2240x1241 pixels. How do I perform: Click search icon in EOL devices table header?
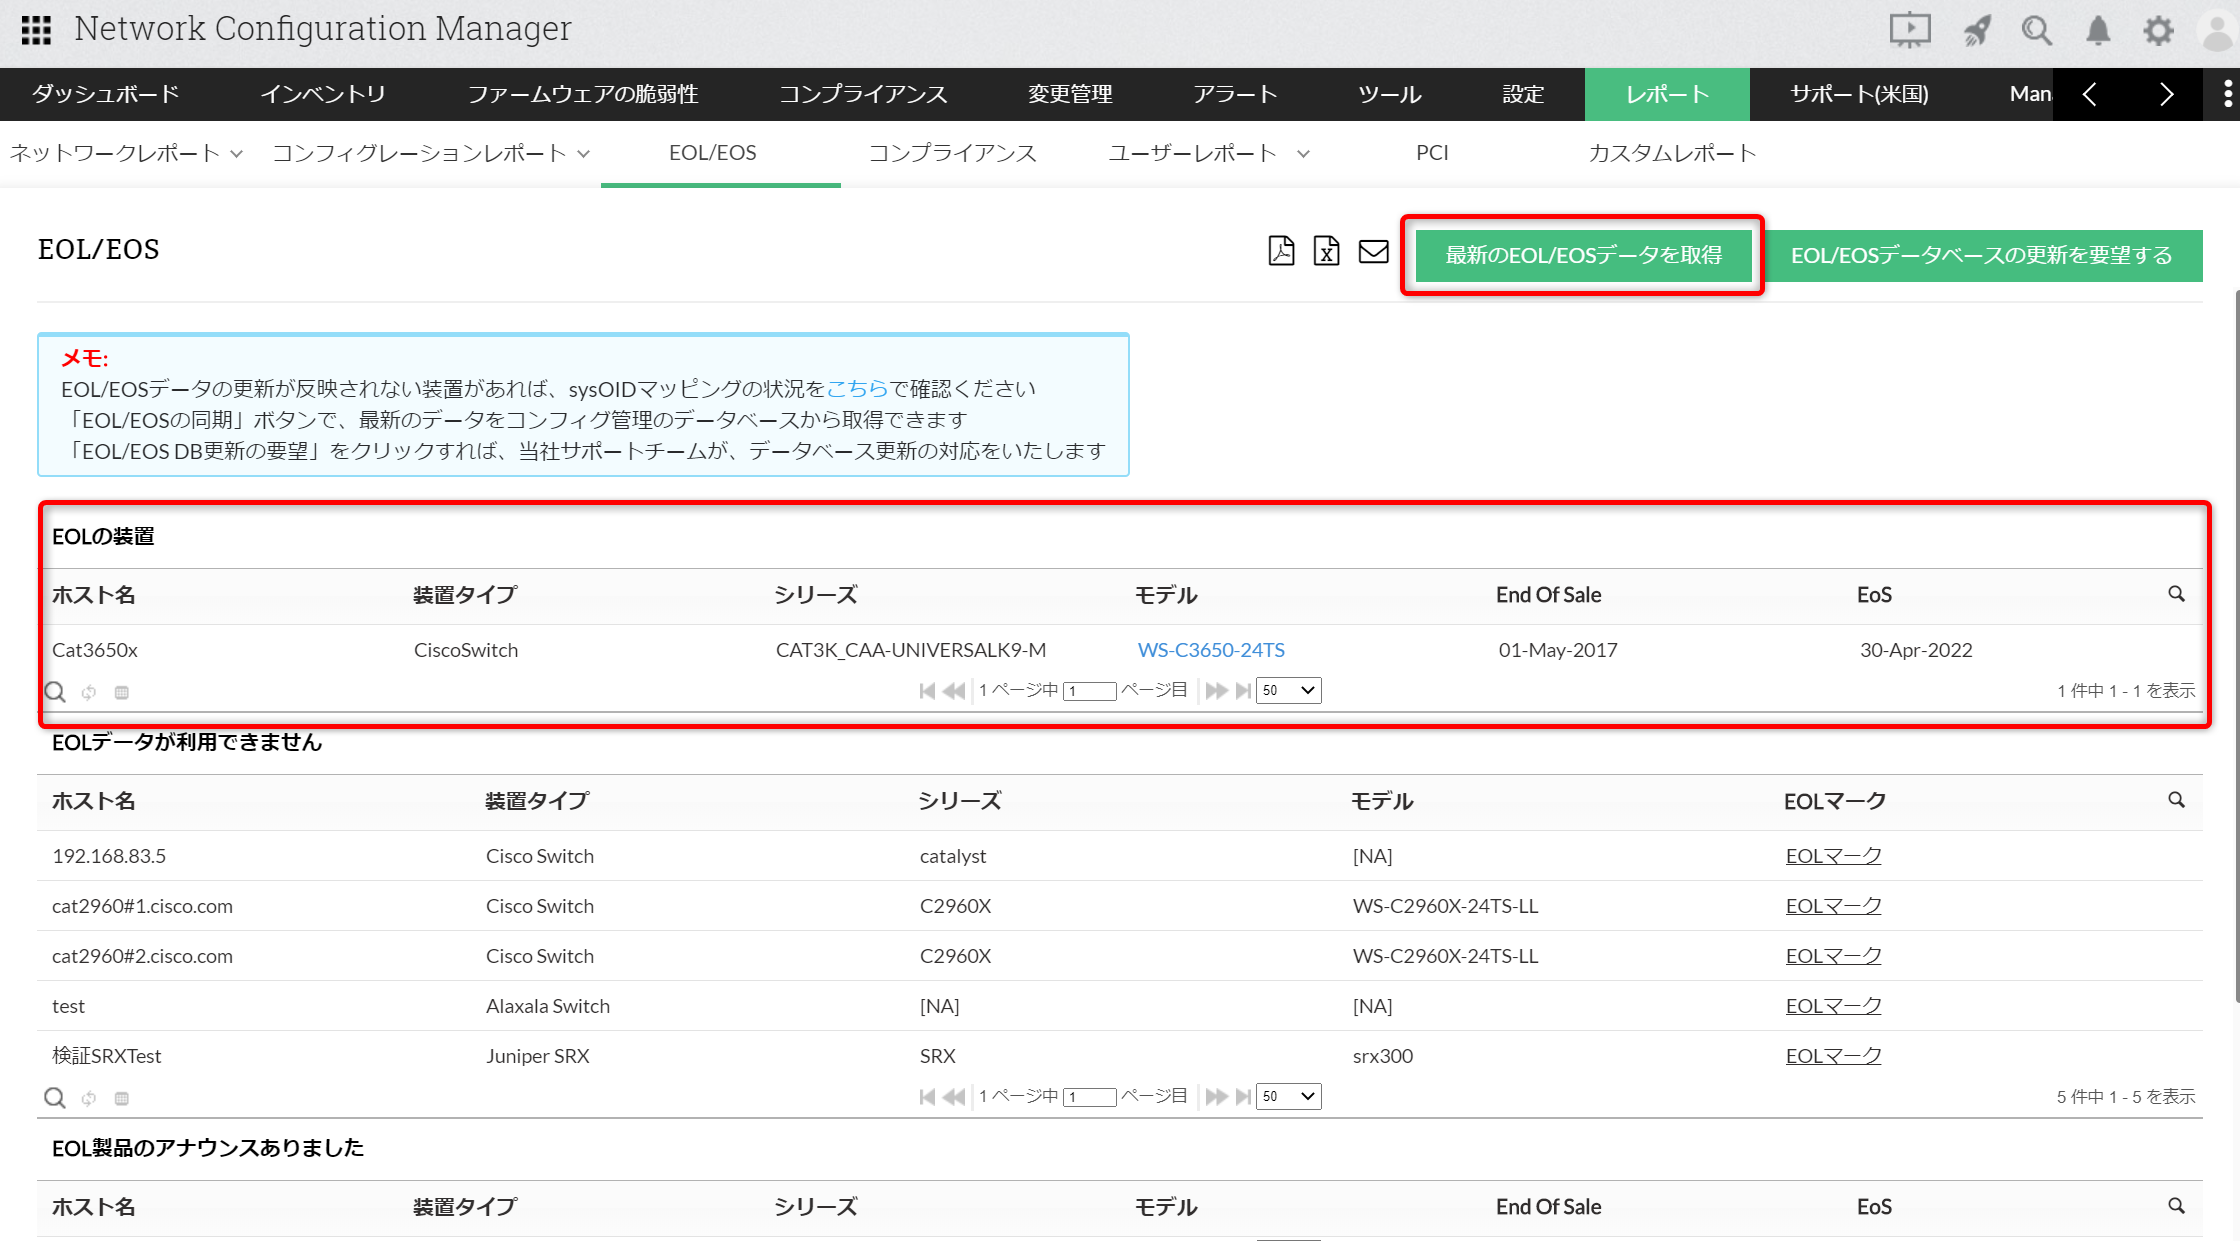(2176, 594)
